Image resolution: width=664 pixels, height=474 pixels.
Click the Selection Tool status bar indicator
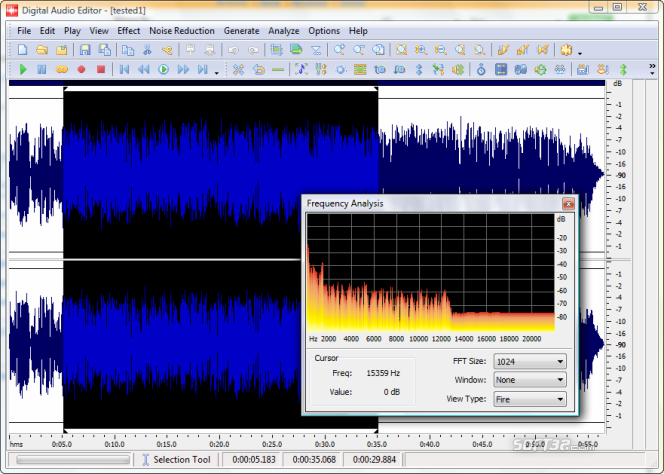point(176,460)
